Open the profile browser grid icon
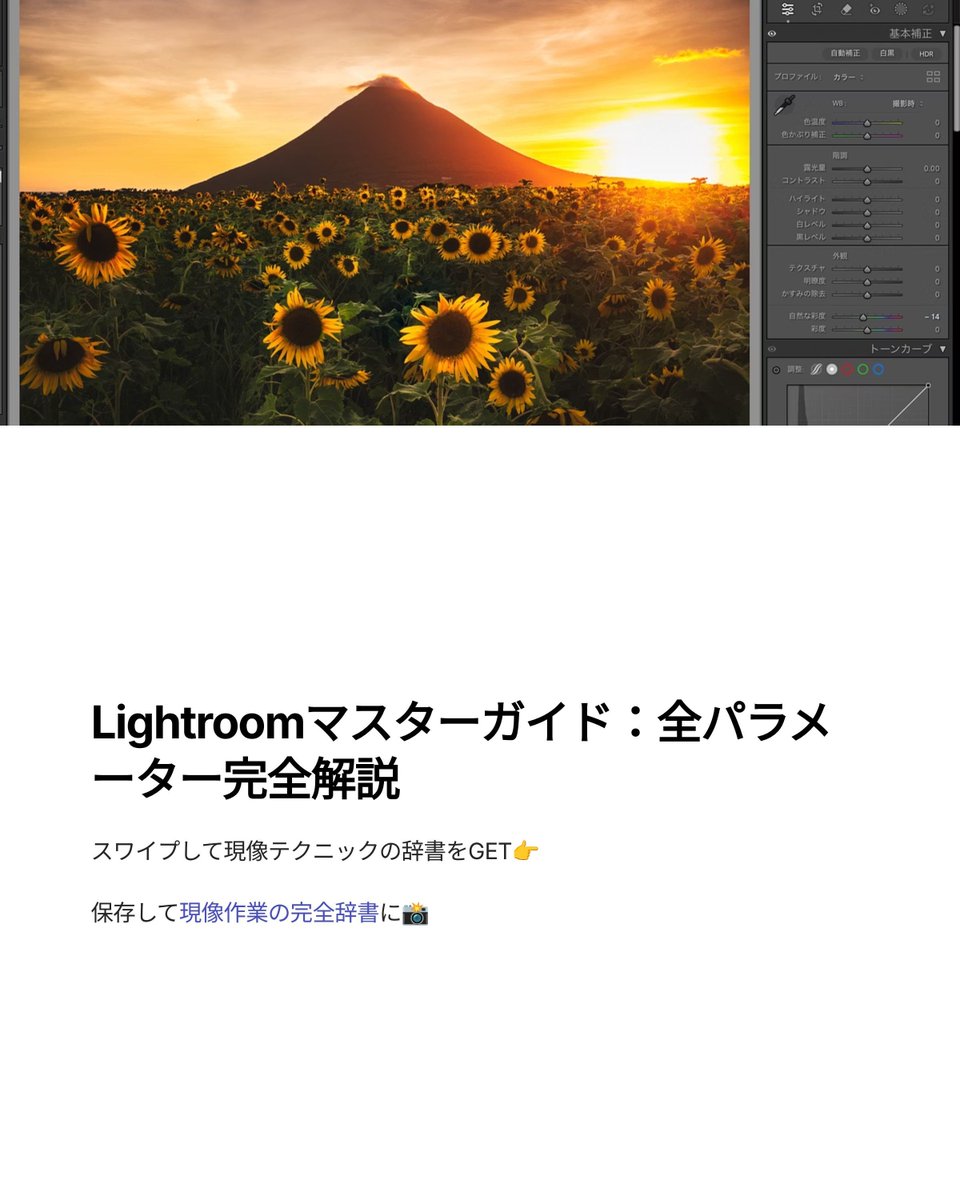 pos(933,77)
